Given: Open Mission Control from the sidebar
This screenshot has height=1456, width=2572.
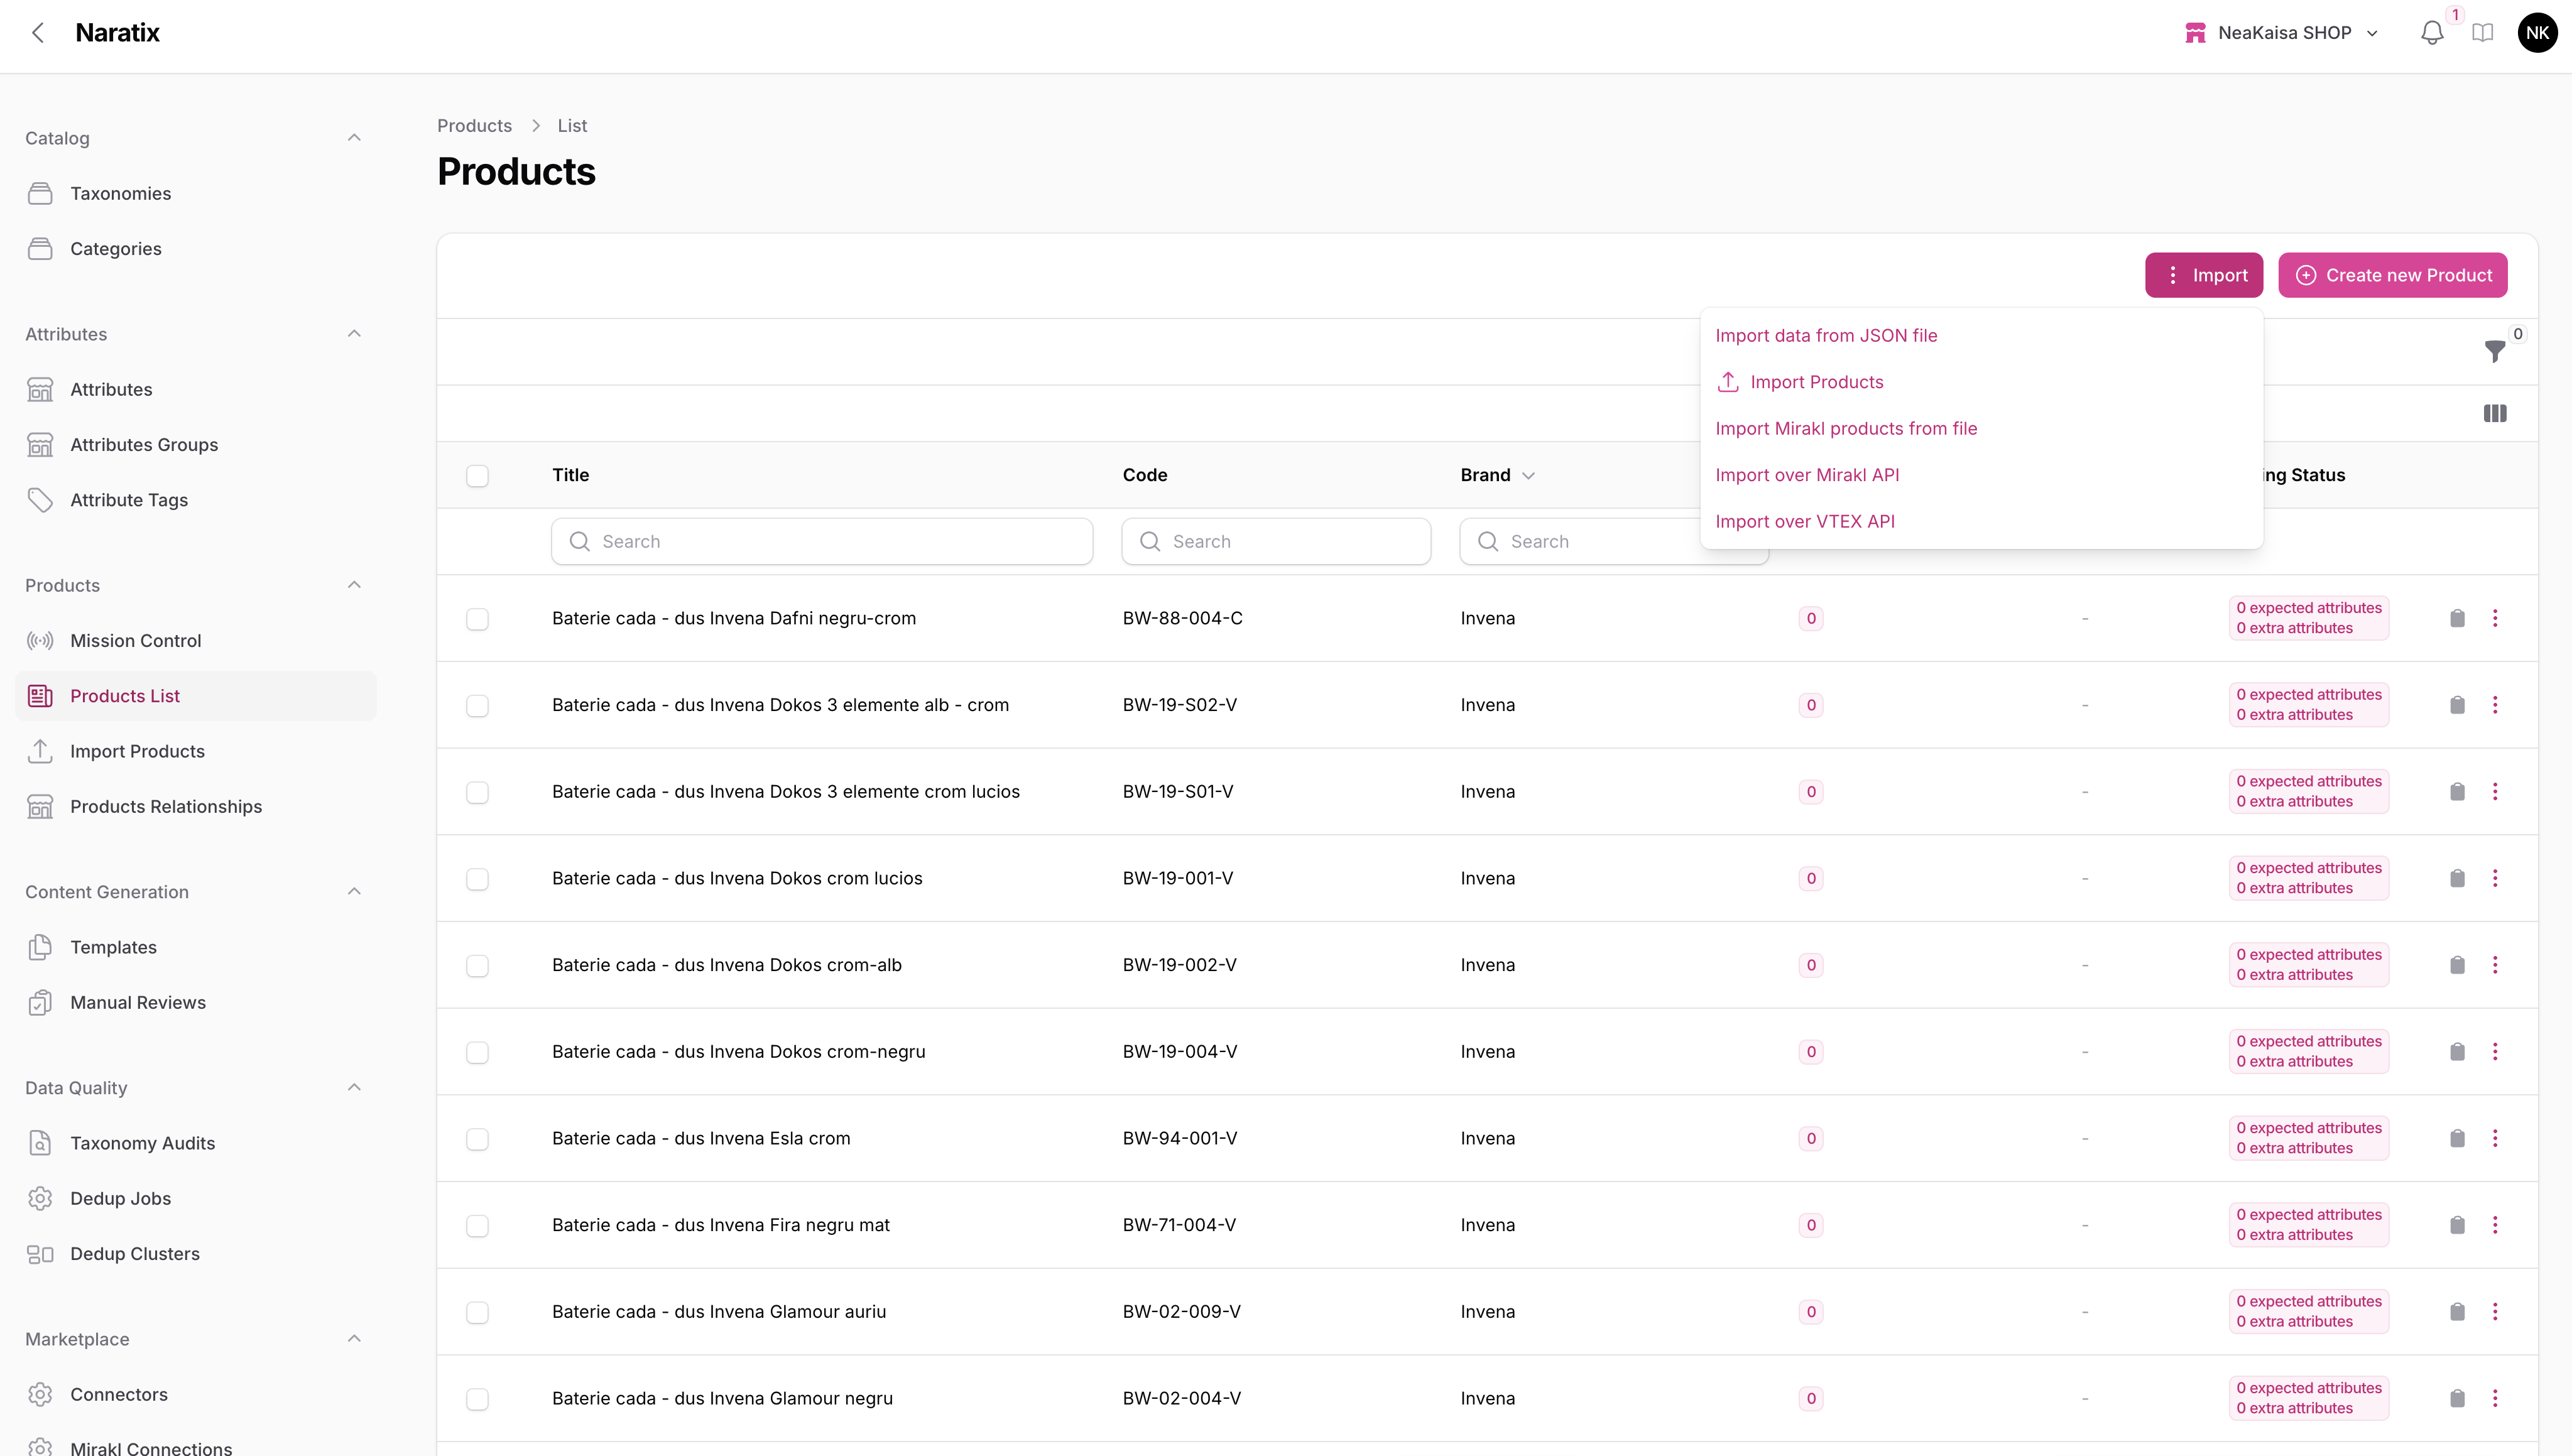Looking at the screenshot, I should (x=135, y=640).
